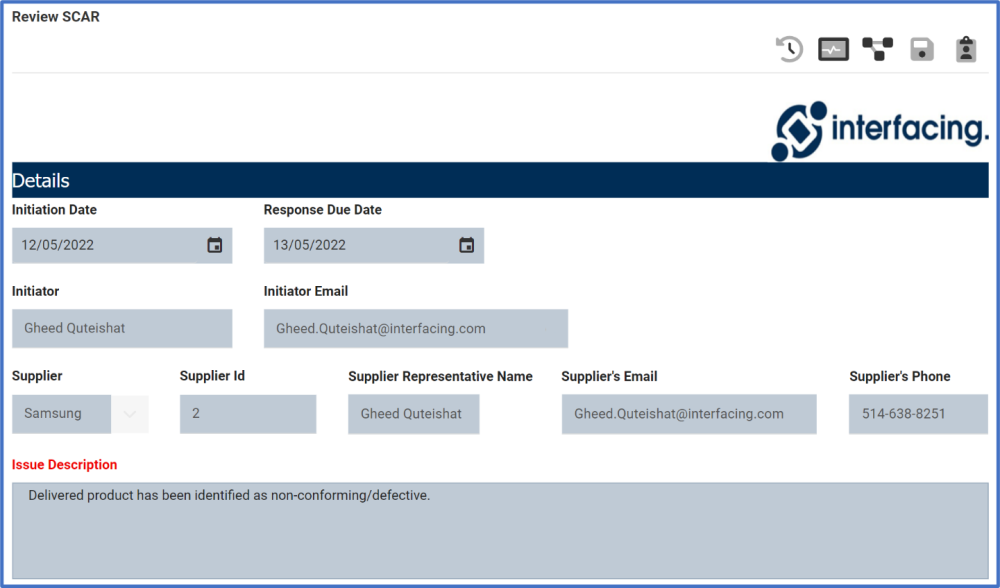Click the save disk icon
1000x588 pixels.
pos(922,49)
